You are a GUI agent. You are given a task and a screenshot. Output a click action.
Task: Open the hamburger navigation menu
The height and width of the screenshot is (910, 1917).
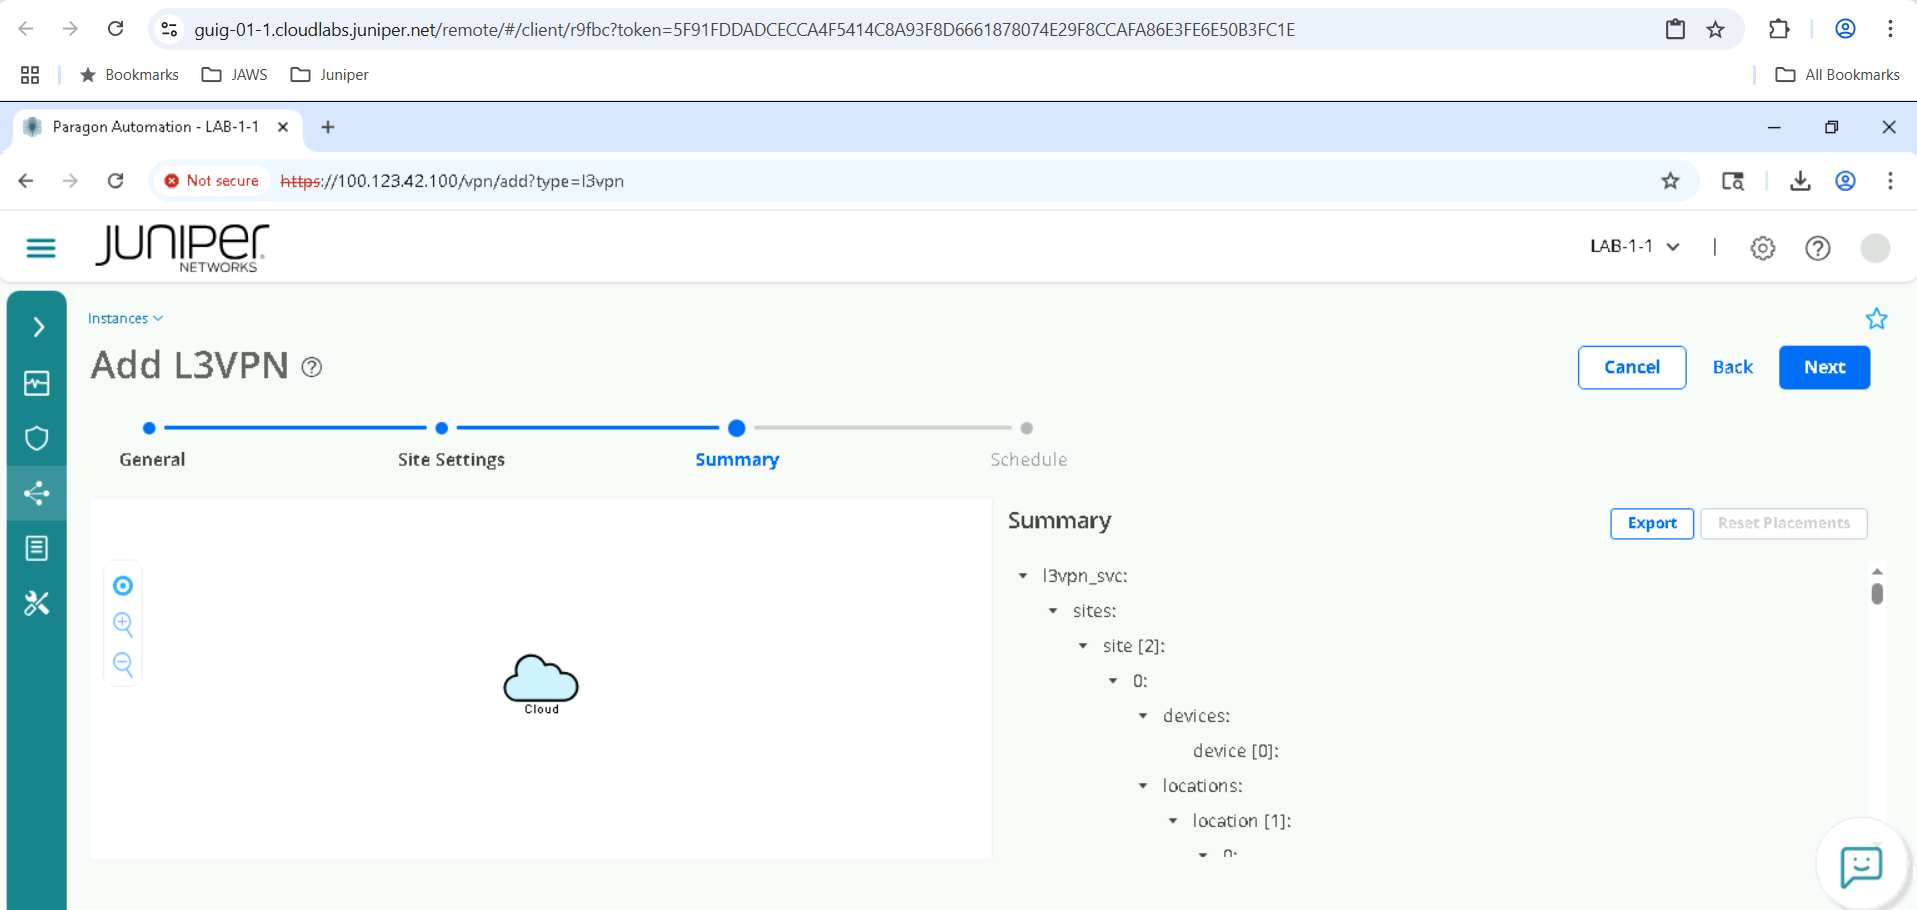click(x=41, y=248)
